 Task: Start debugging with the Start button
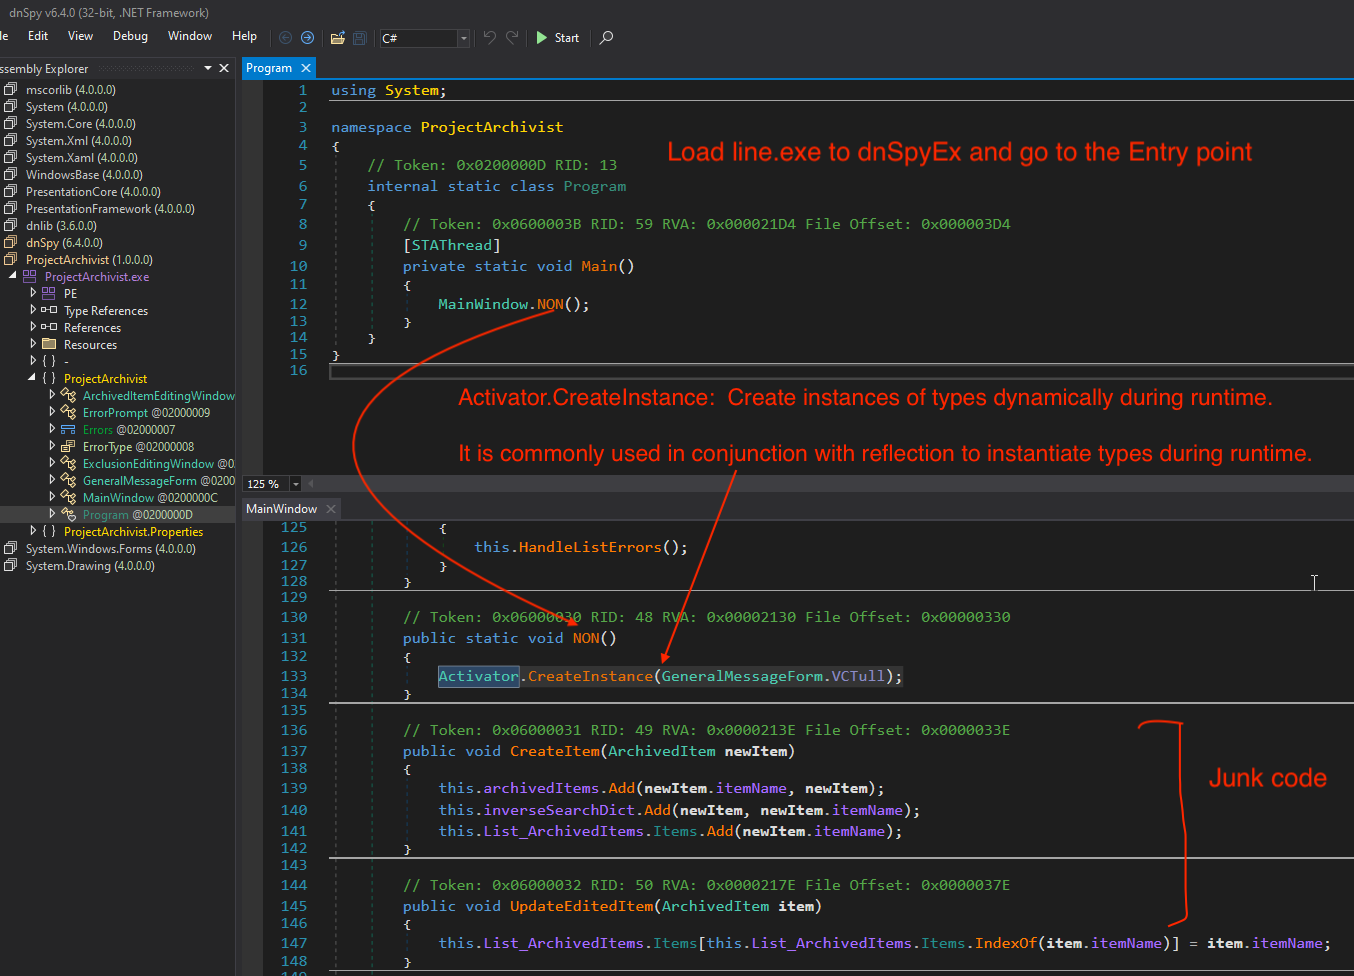pos(558,37)
